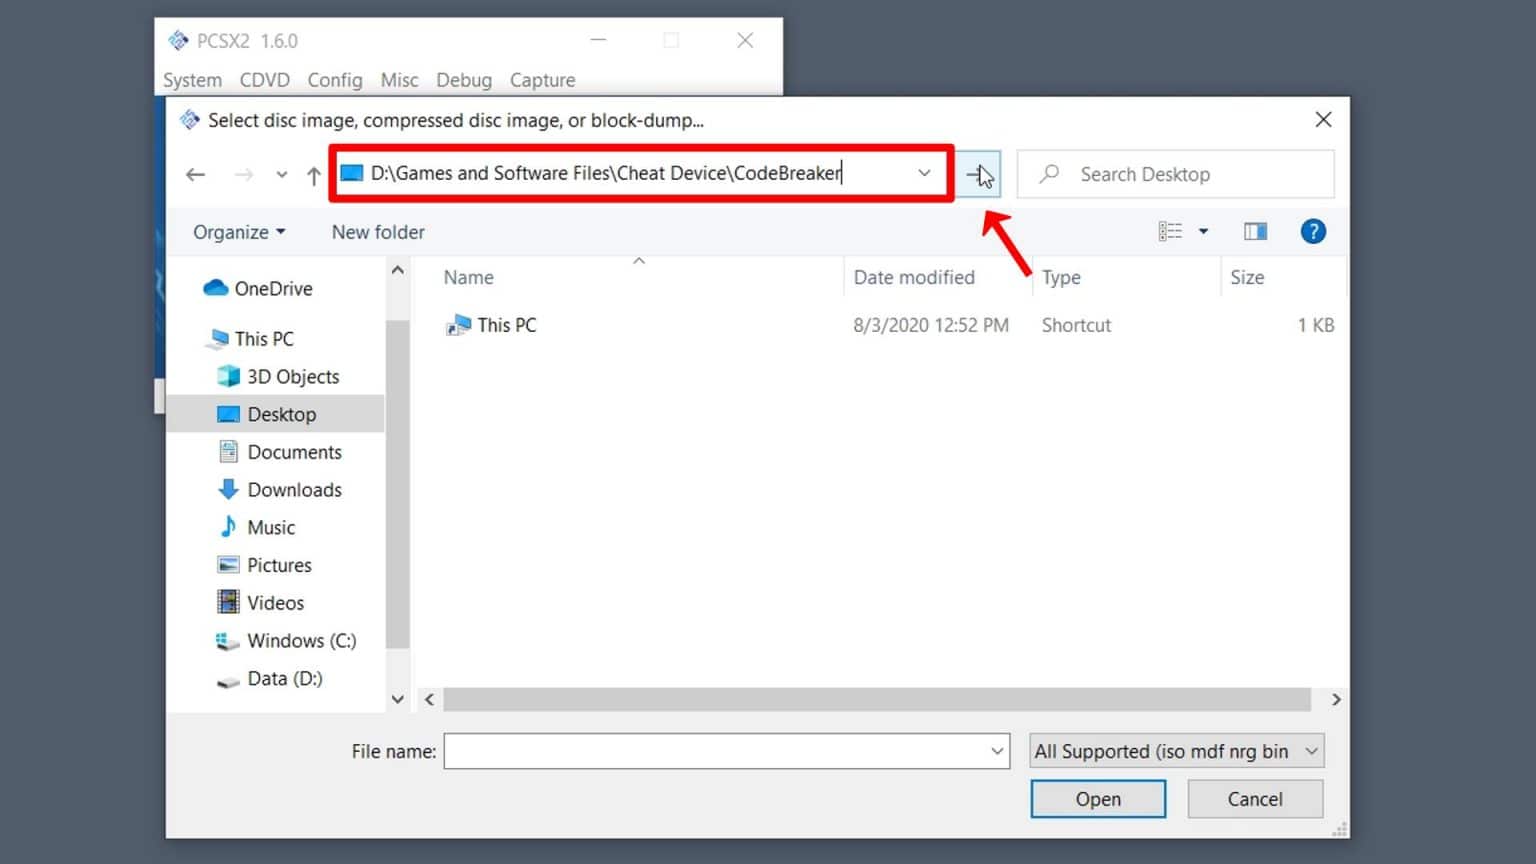Open the view options dropdown arrow
Screen dimensions: 1536x864
(1203, 232)
